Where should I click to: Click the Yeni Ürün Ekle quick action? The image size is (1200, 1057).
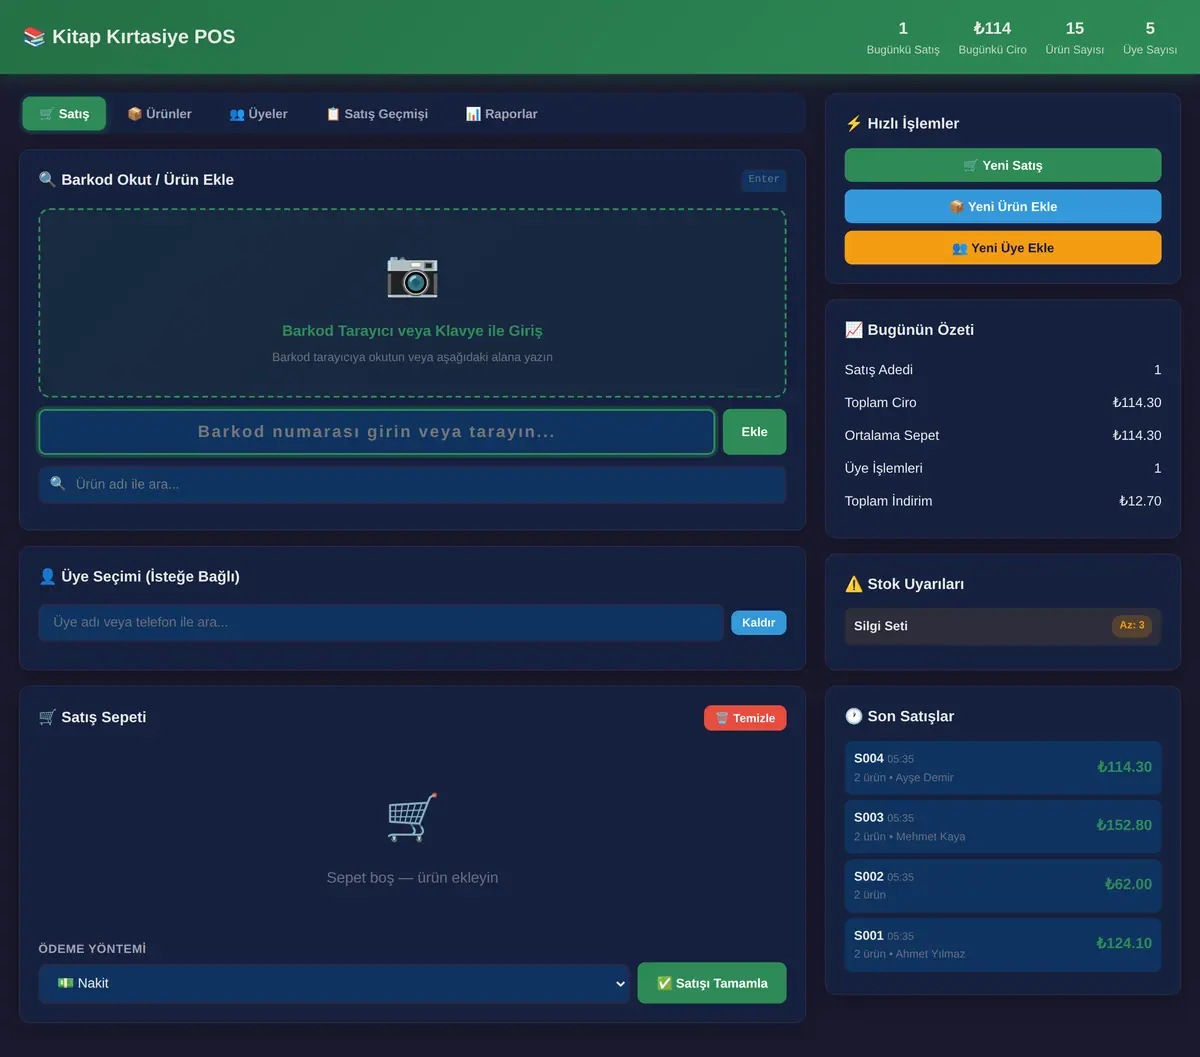tap(1003, 206)
